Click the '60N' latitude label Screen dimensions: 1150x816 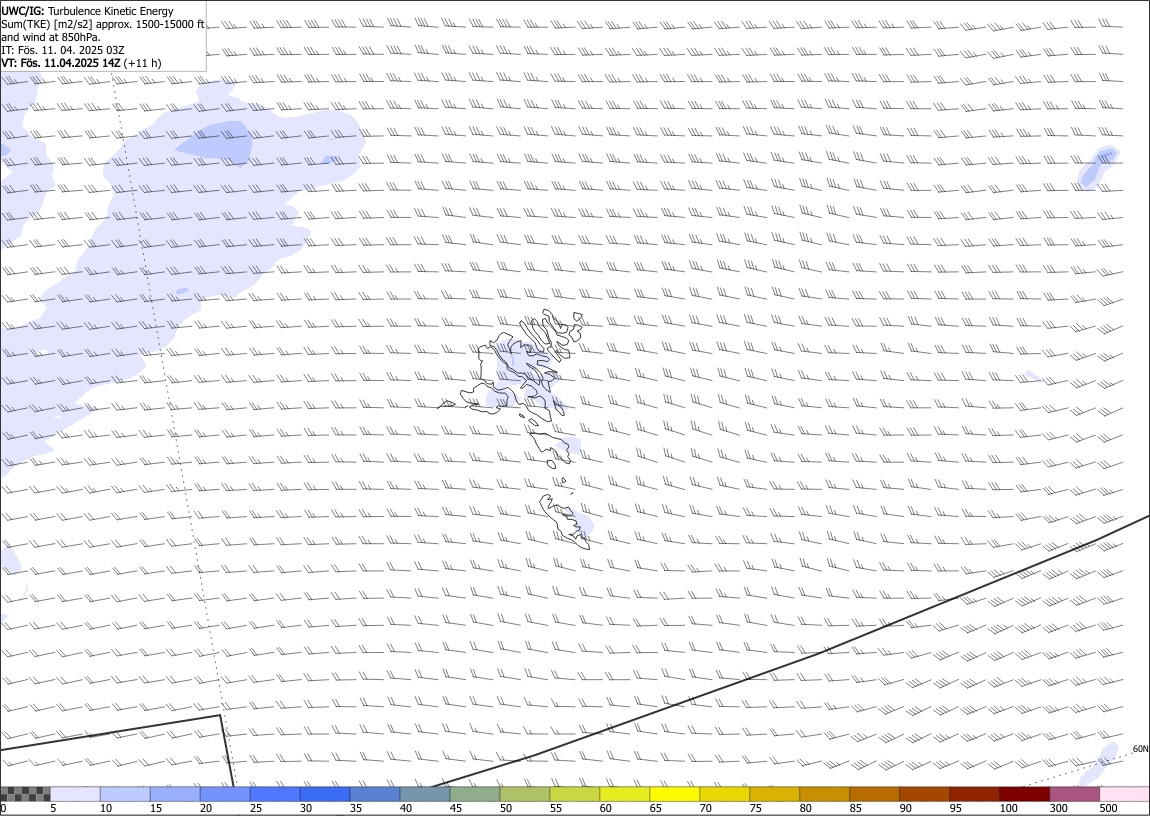pos(1140,749)
